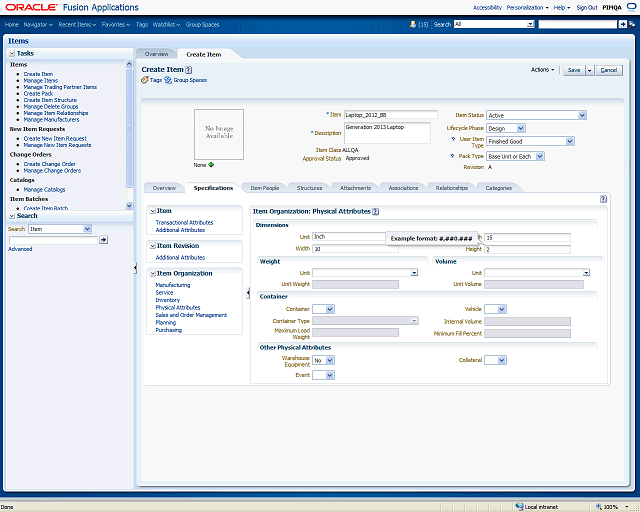640x512 pixels.
Task: Open the Actions menu
Action: point(542,70)
